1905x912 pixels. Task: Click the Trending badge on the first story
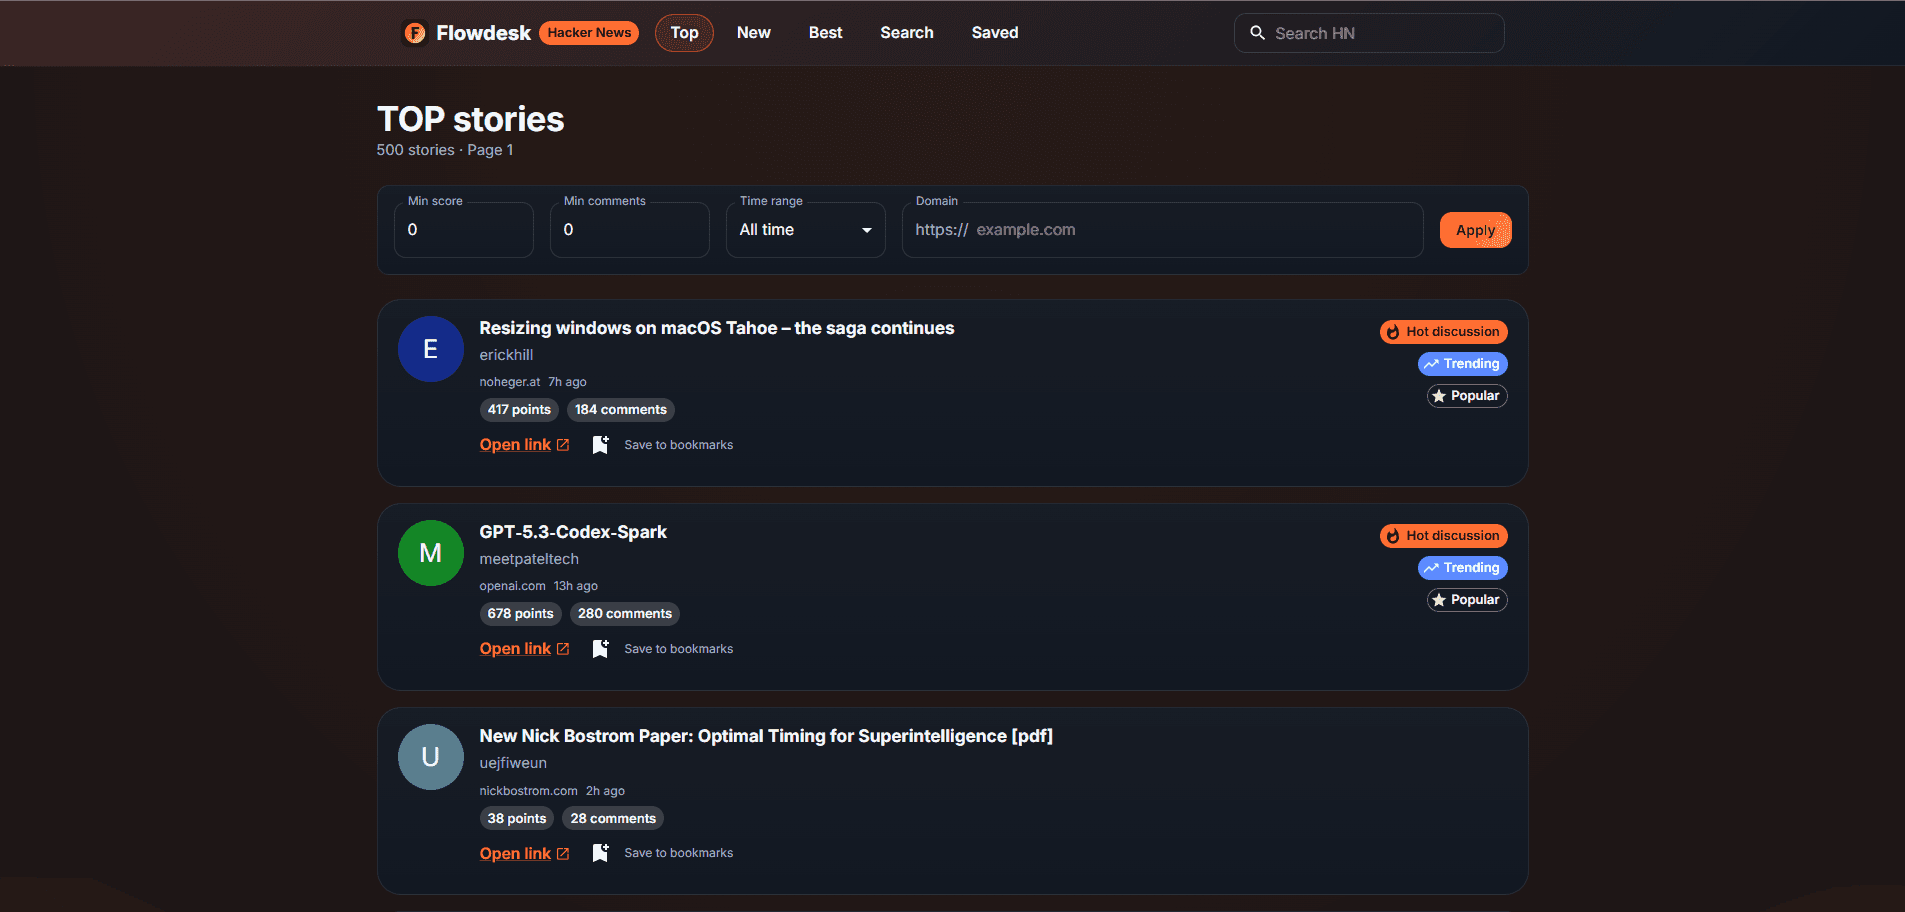click(x=1463, y=363)
